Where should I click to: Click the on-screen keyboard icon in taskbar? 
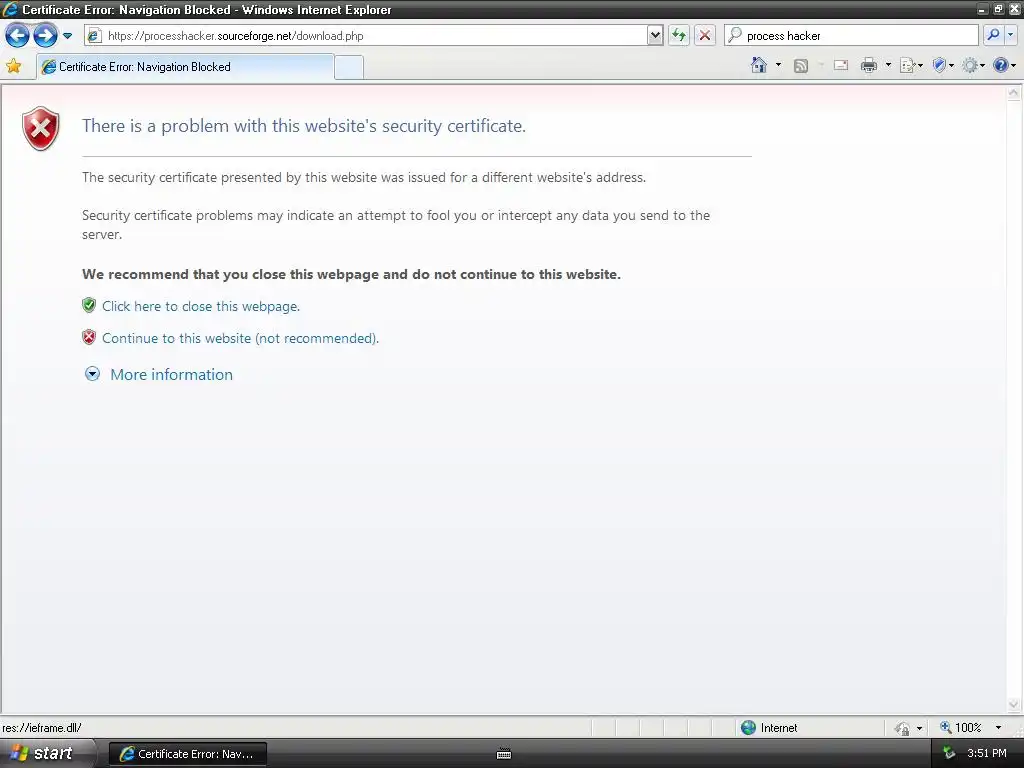point(504,754)
